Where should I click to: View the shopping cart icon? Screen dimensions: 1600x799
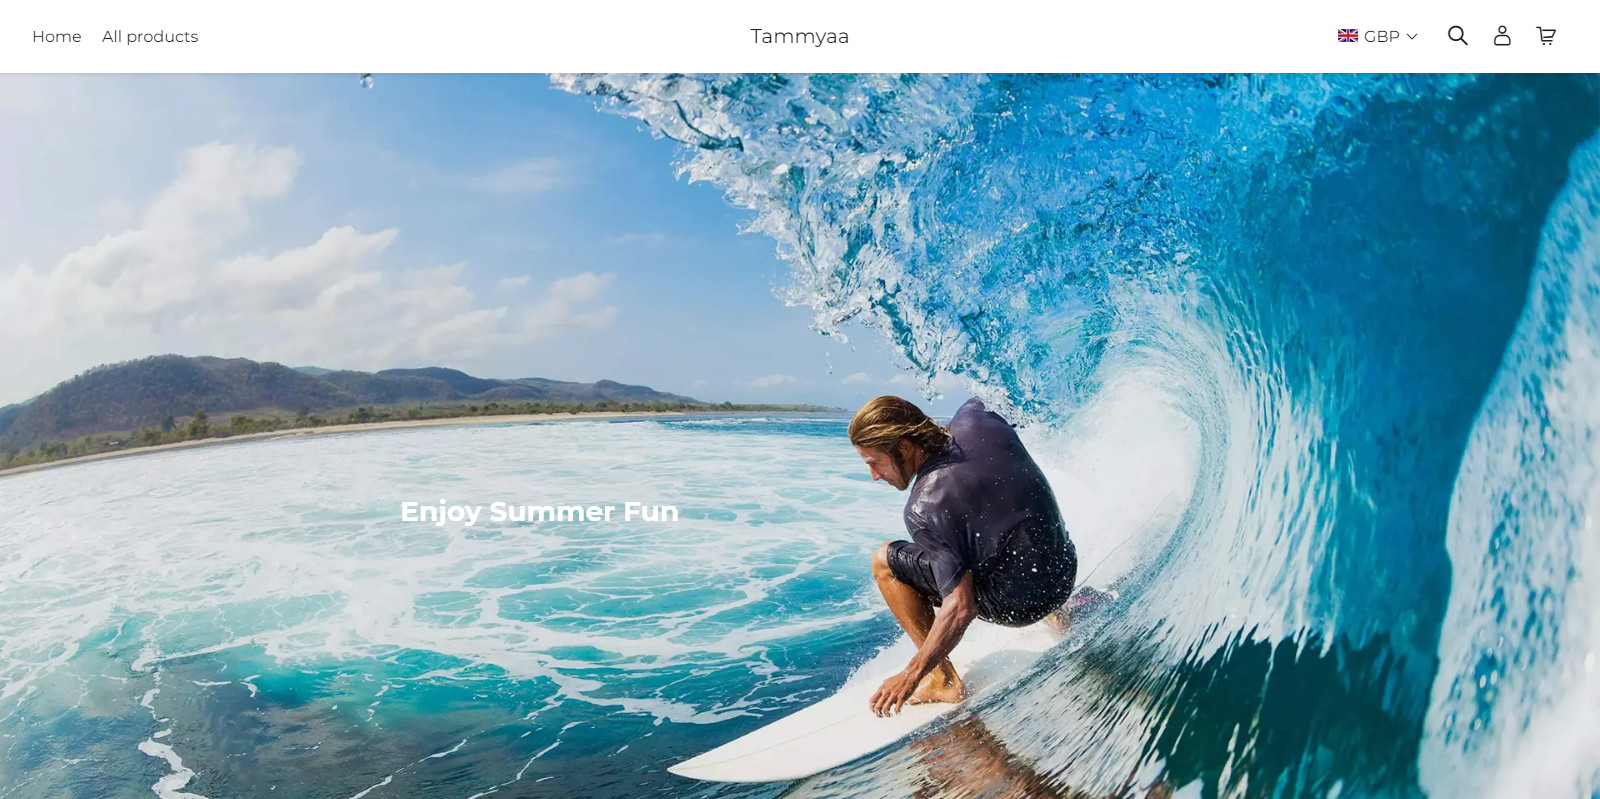point(1546,36)
